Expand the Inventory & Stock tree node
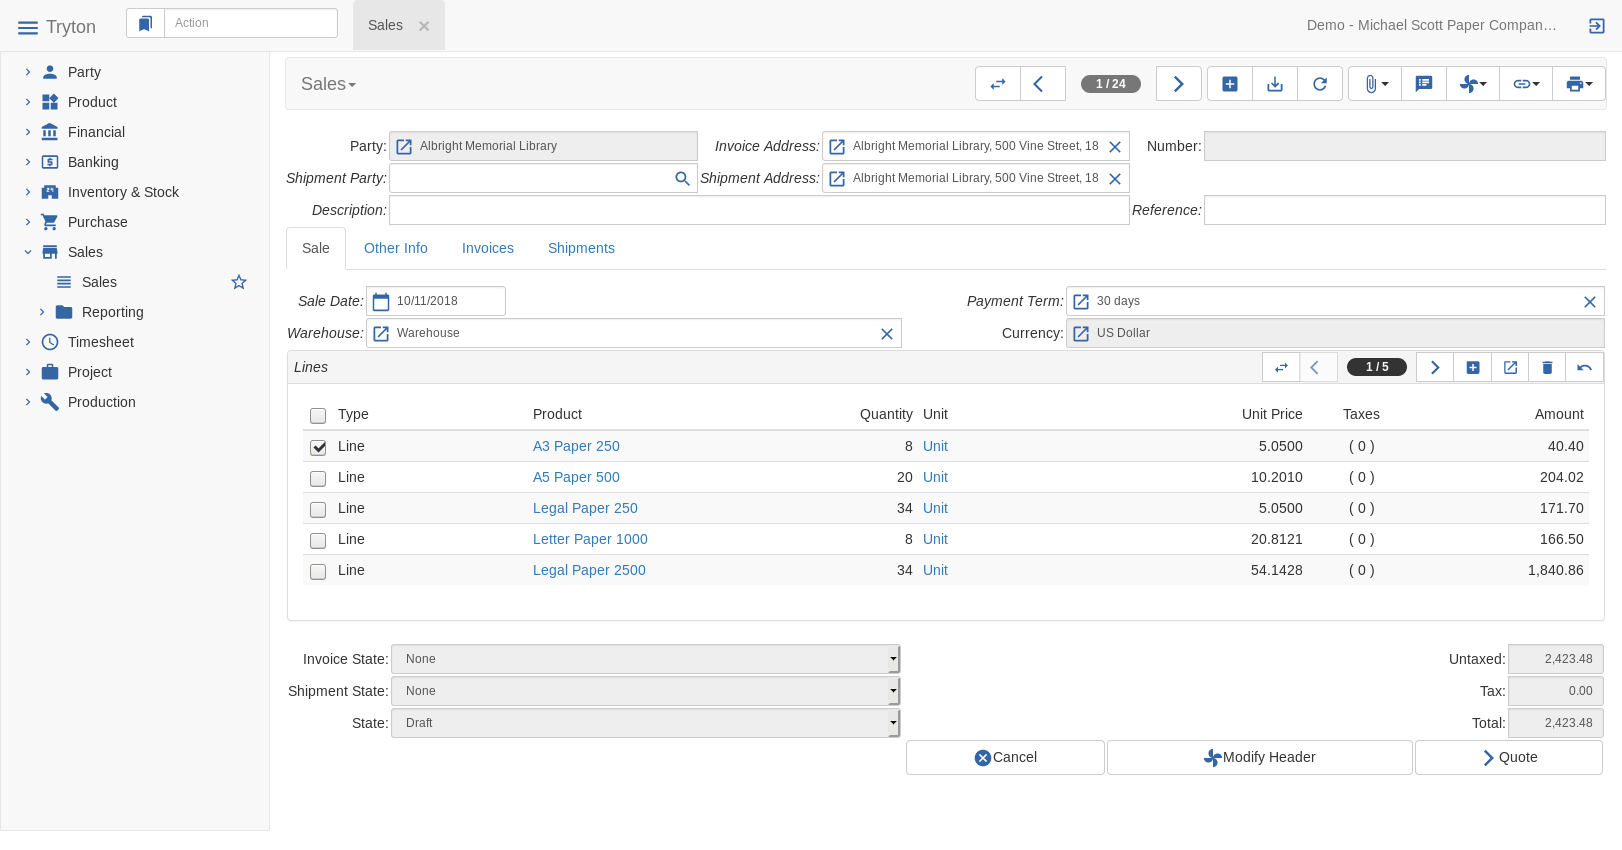The height and width of the screenshot is (850, 1622). coord(28,192)
